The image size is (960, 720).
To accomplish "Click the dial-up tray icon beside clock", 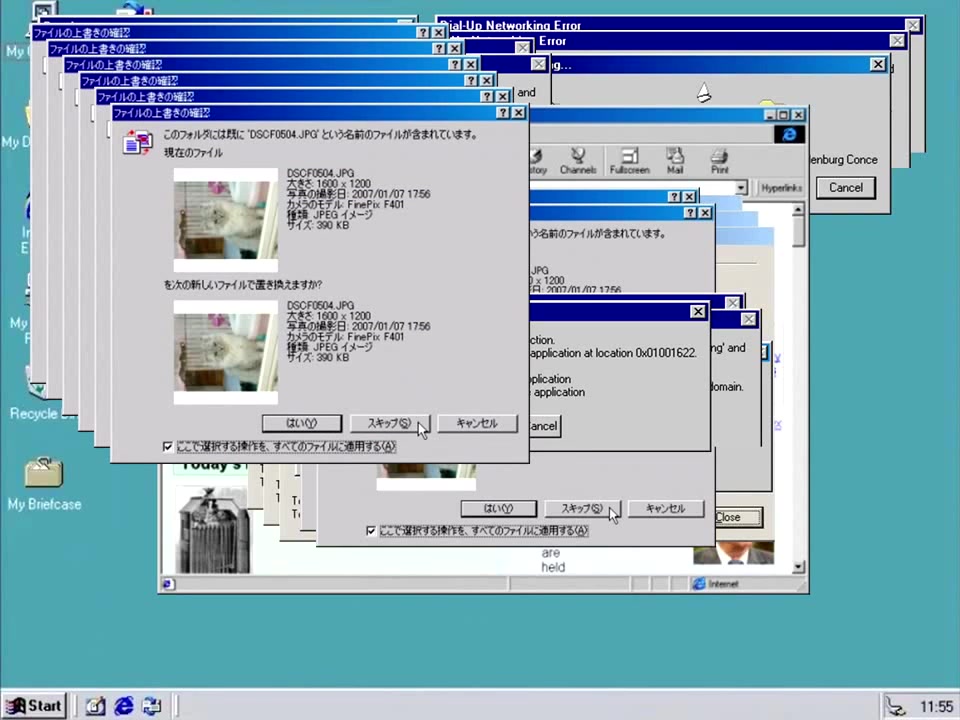I will [x=897, y=706].
